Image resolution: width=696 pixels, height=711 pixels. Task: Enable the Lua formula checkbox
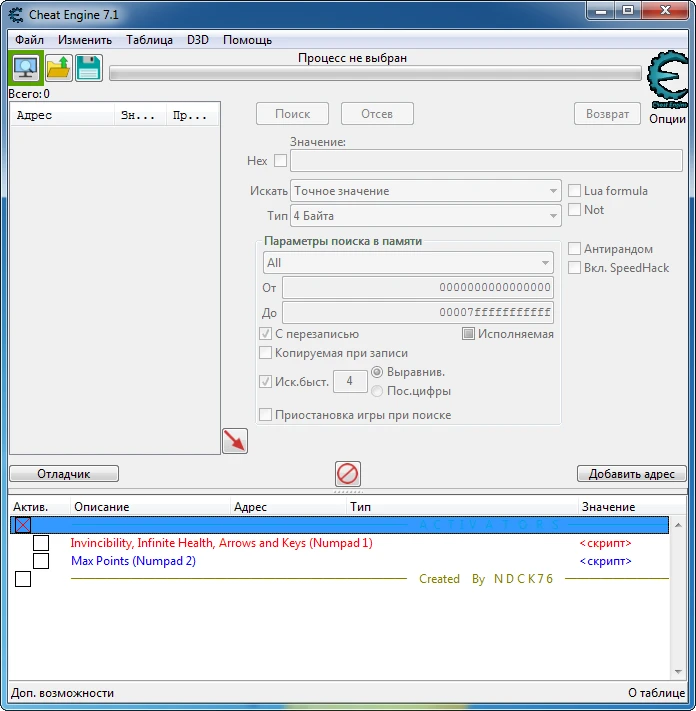tap(574, 190)
